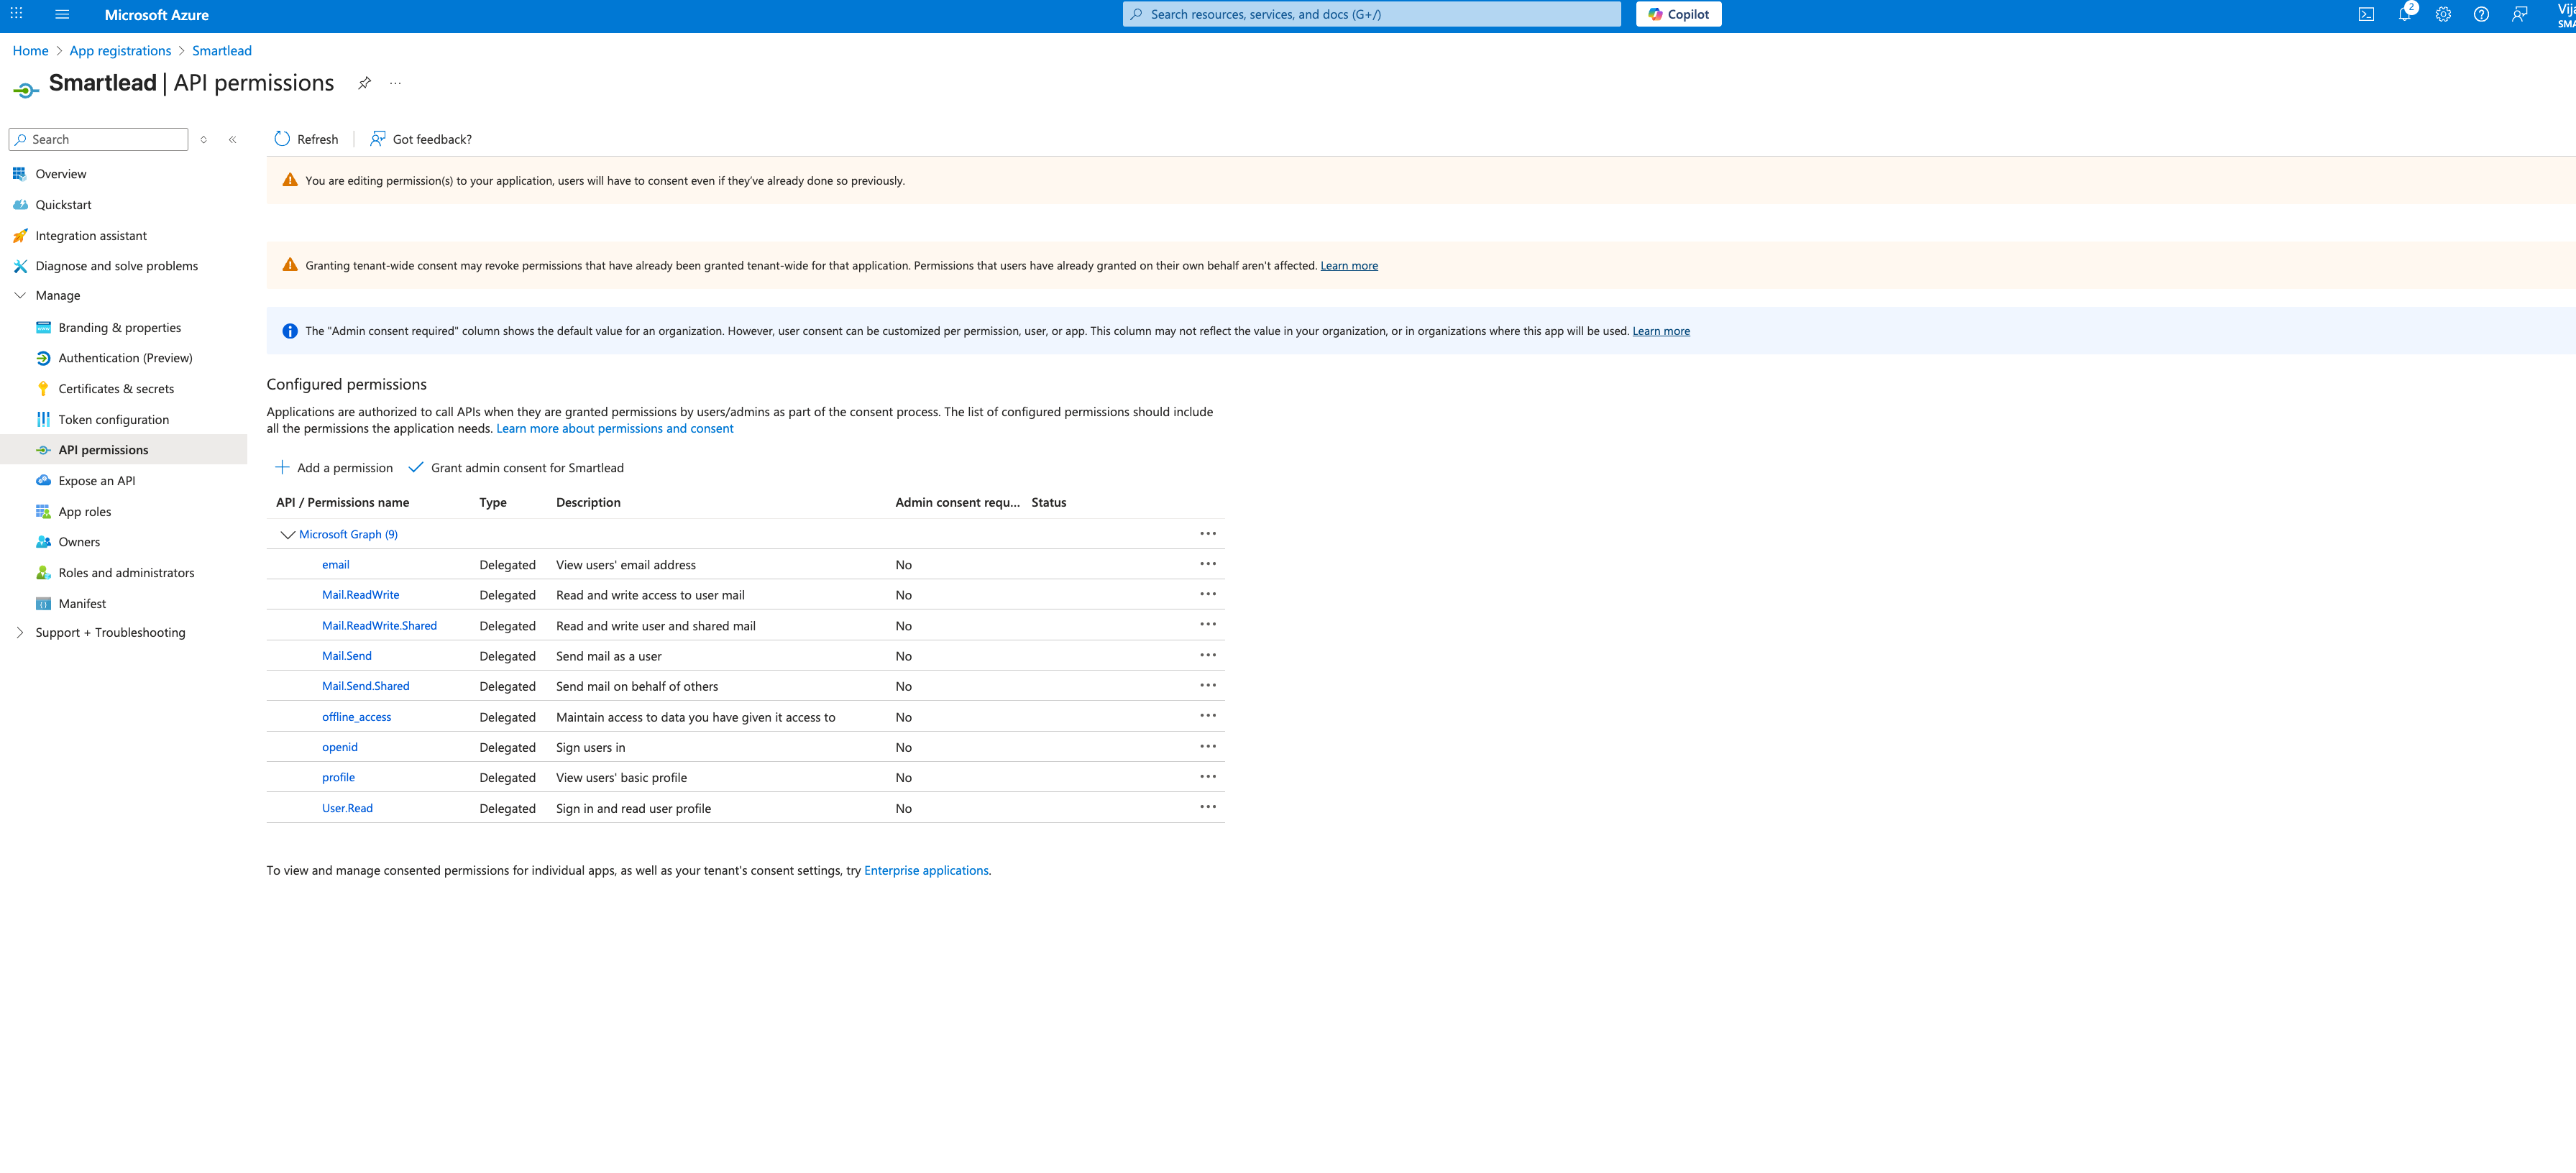2576x1173 pixels.
Task: Collapse the Manage section chevron
Action: pyautogui.click(x=20, y=296)
